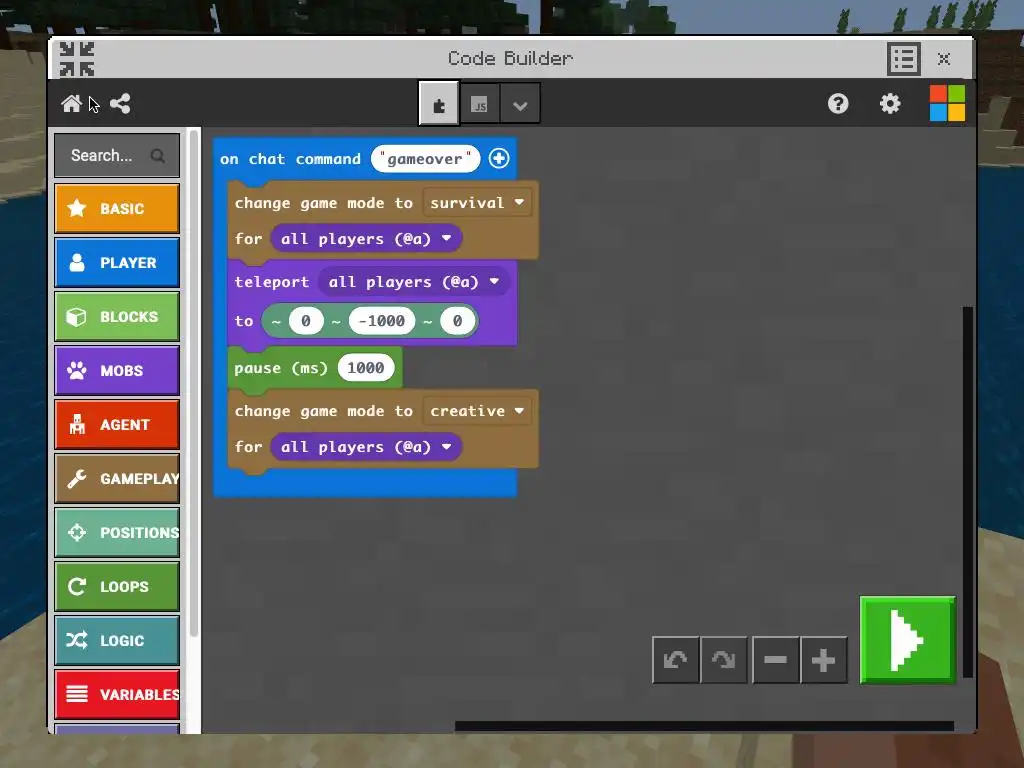The height and width of the screenshot is (768, 1024).
Task: Click the BLOCKS cube icon
Action: click(76, 317)
